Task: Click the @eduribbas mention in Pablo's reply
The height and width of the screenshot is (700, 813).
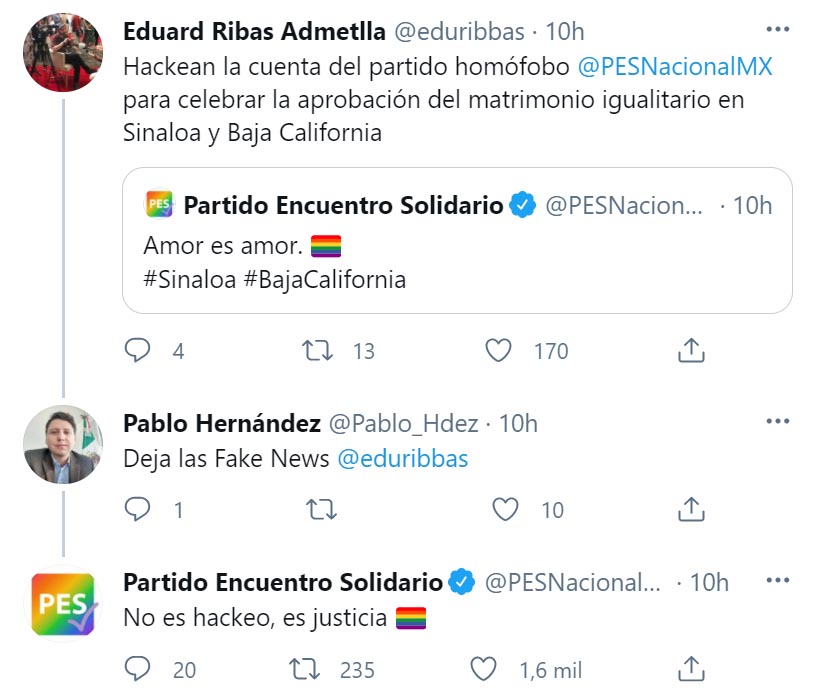Action: click(402, 458)
